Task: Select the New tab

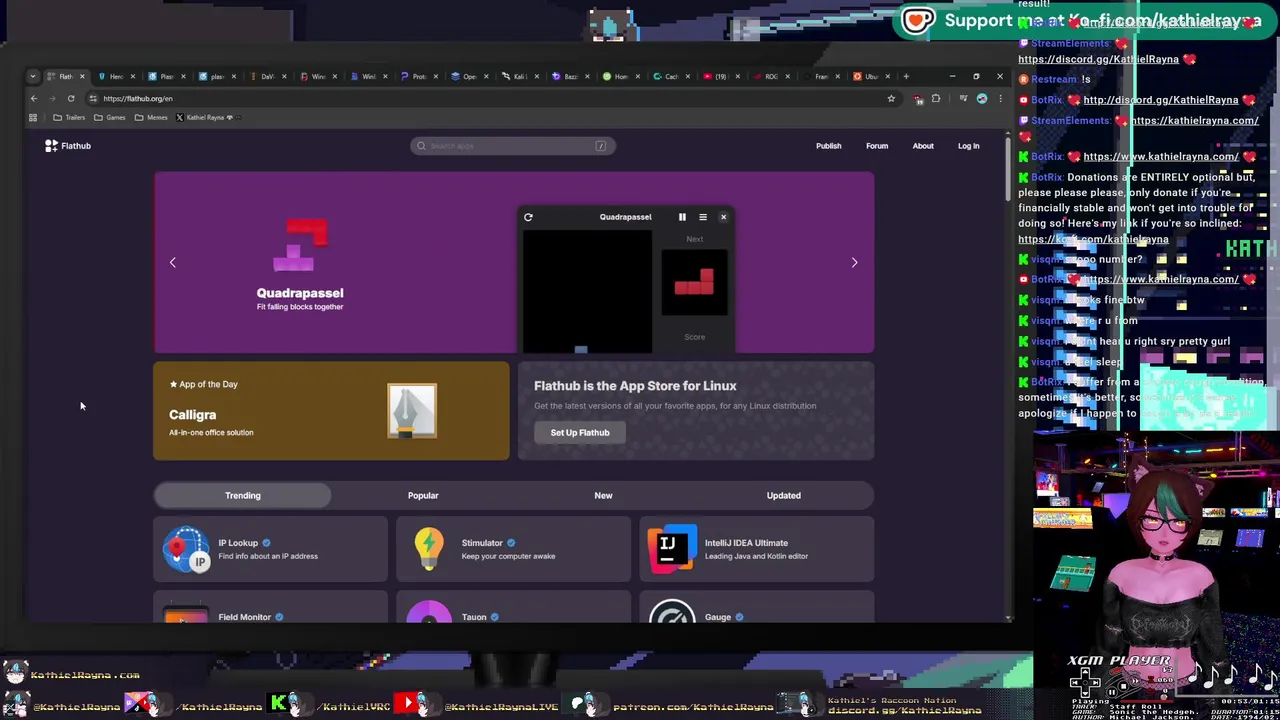Action: 603,495
